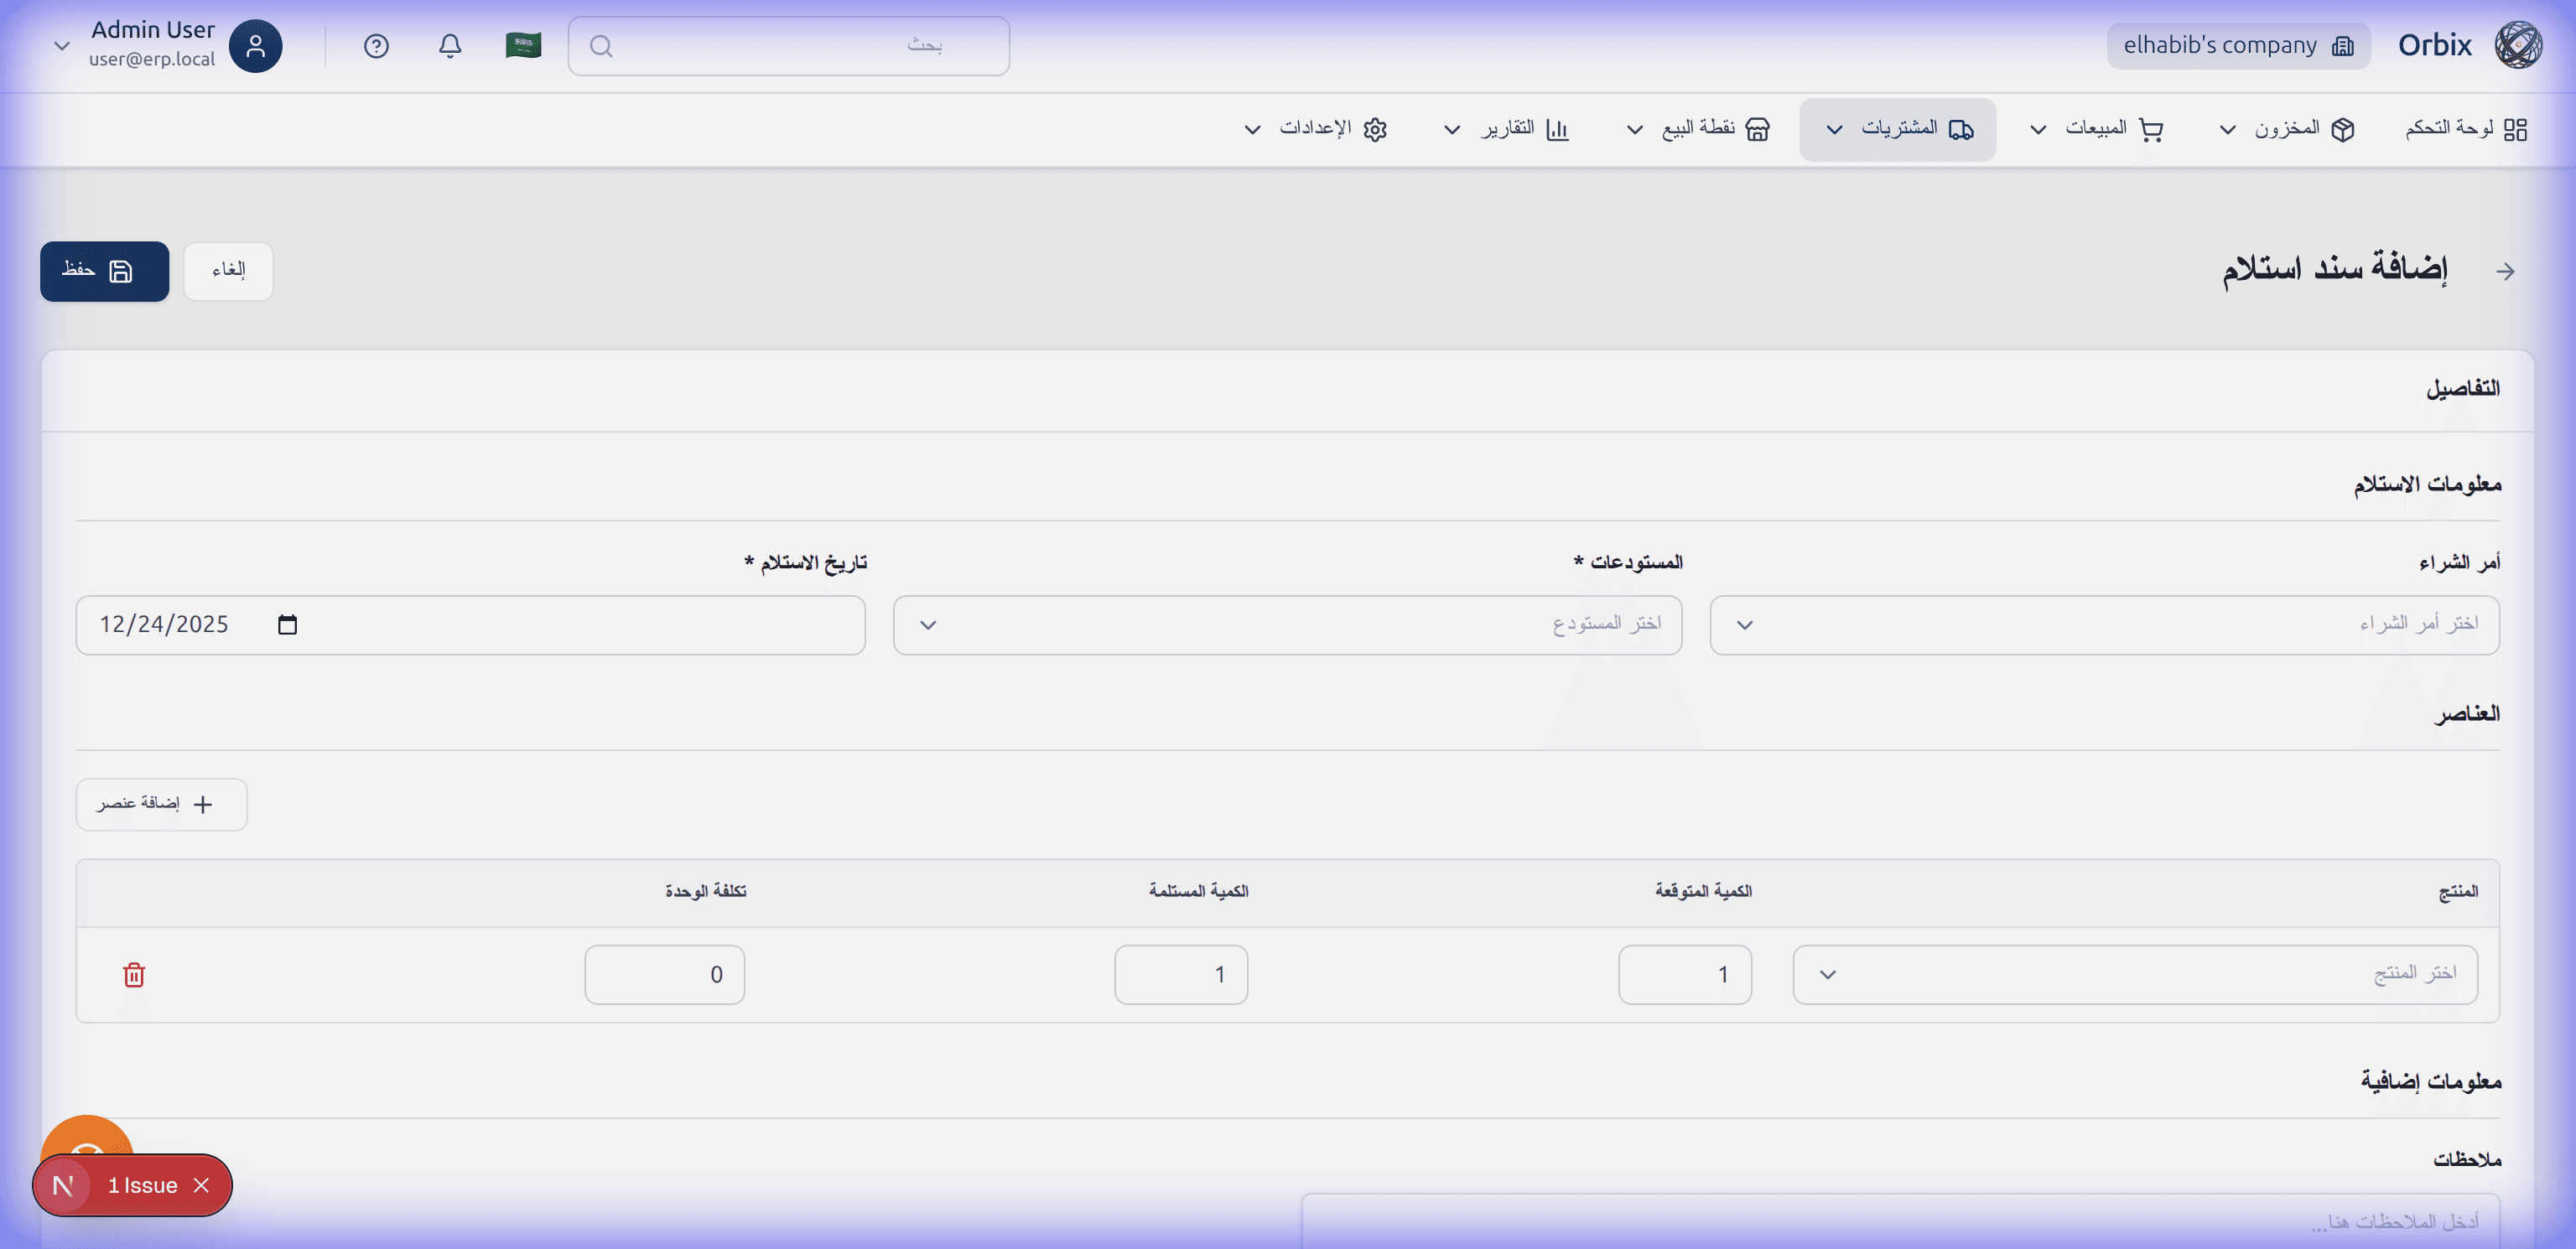Click the unit cost input field

tap(664, 974)
